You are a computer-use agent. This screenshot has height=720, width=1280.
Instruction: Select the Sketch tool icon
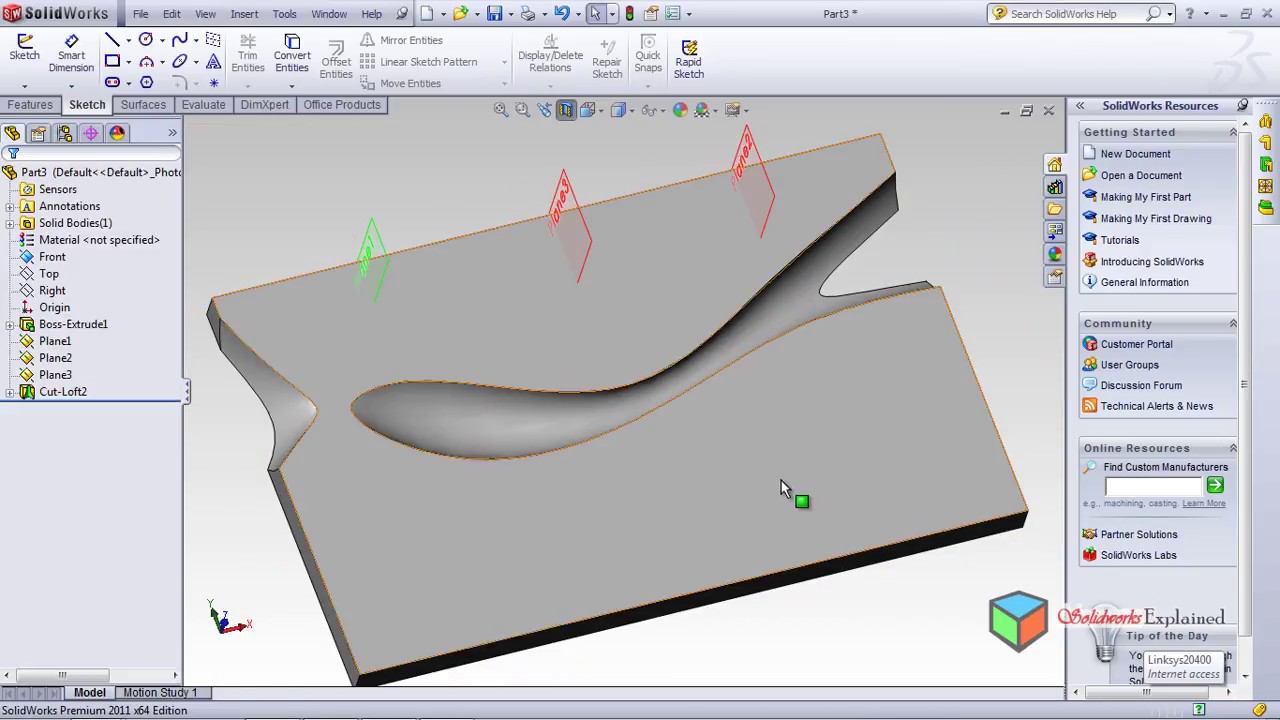click(24, 47)
